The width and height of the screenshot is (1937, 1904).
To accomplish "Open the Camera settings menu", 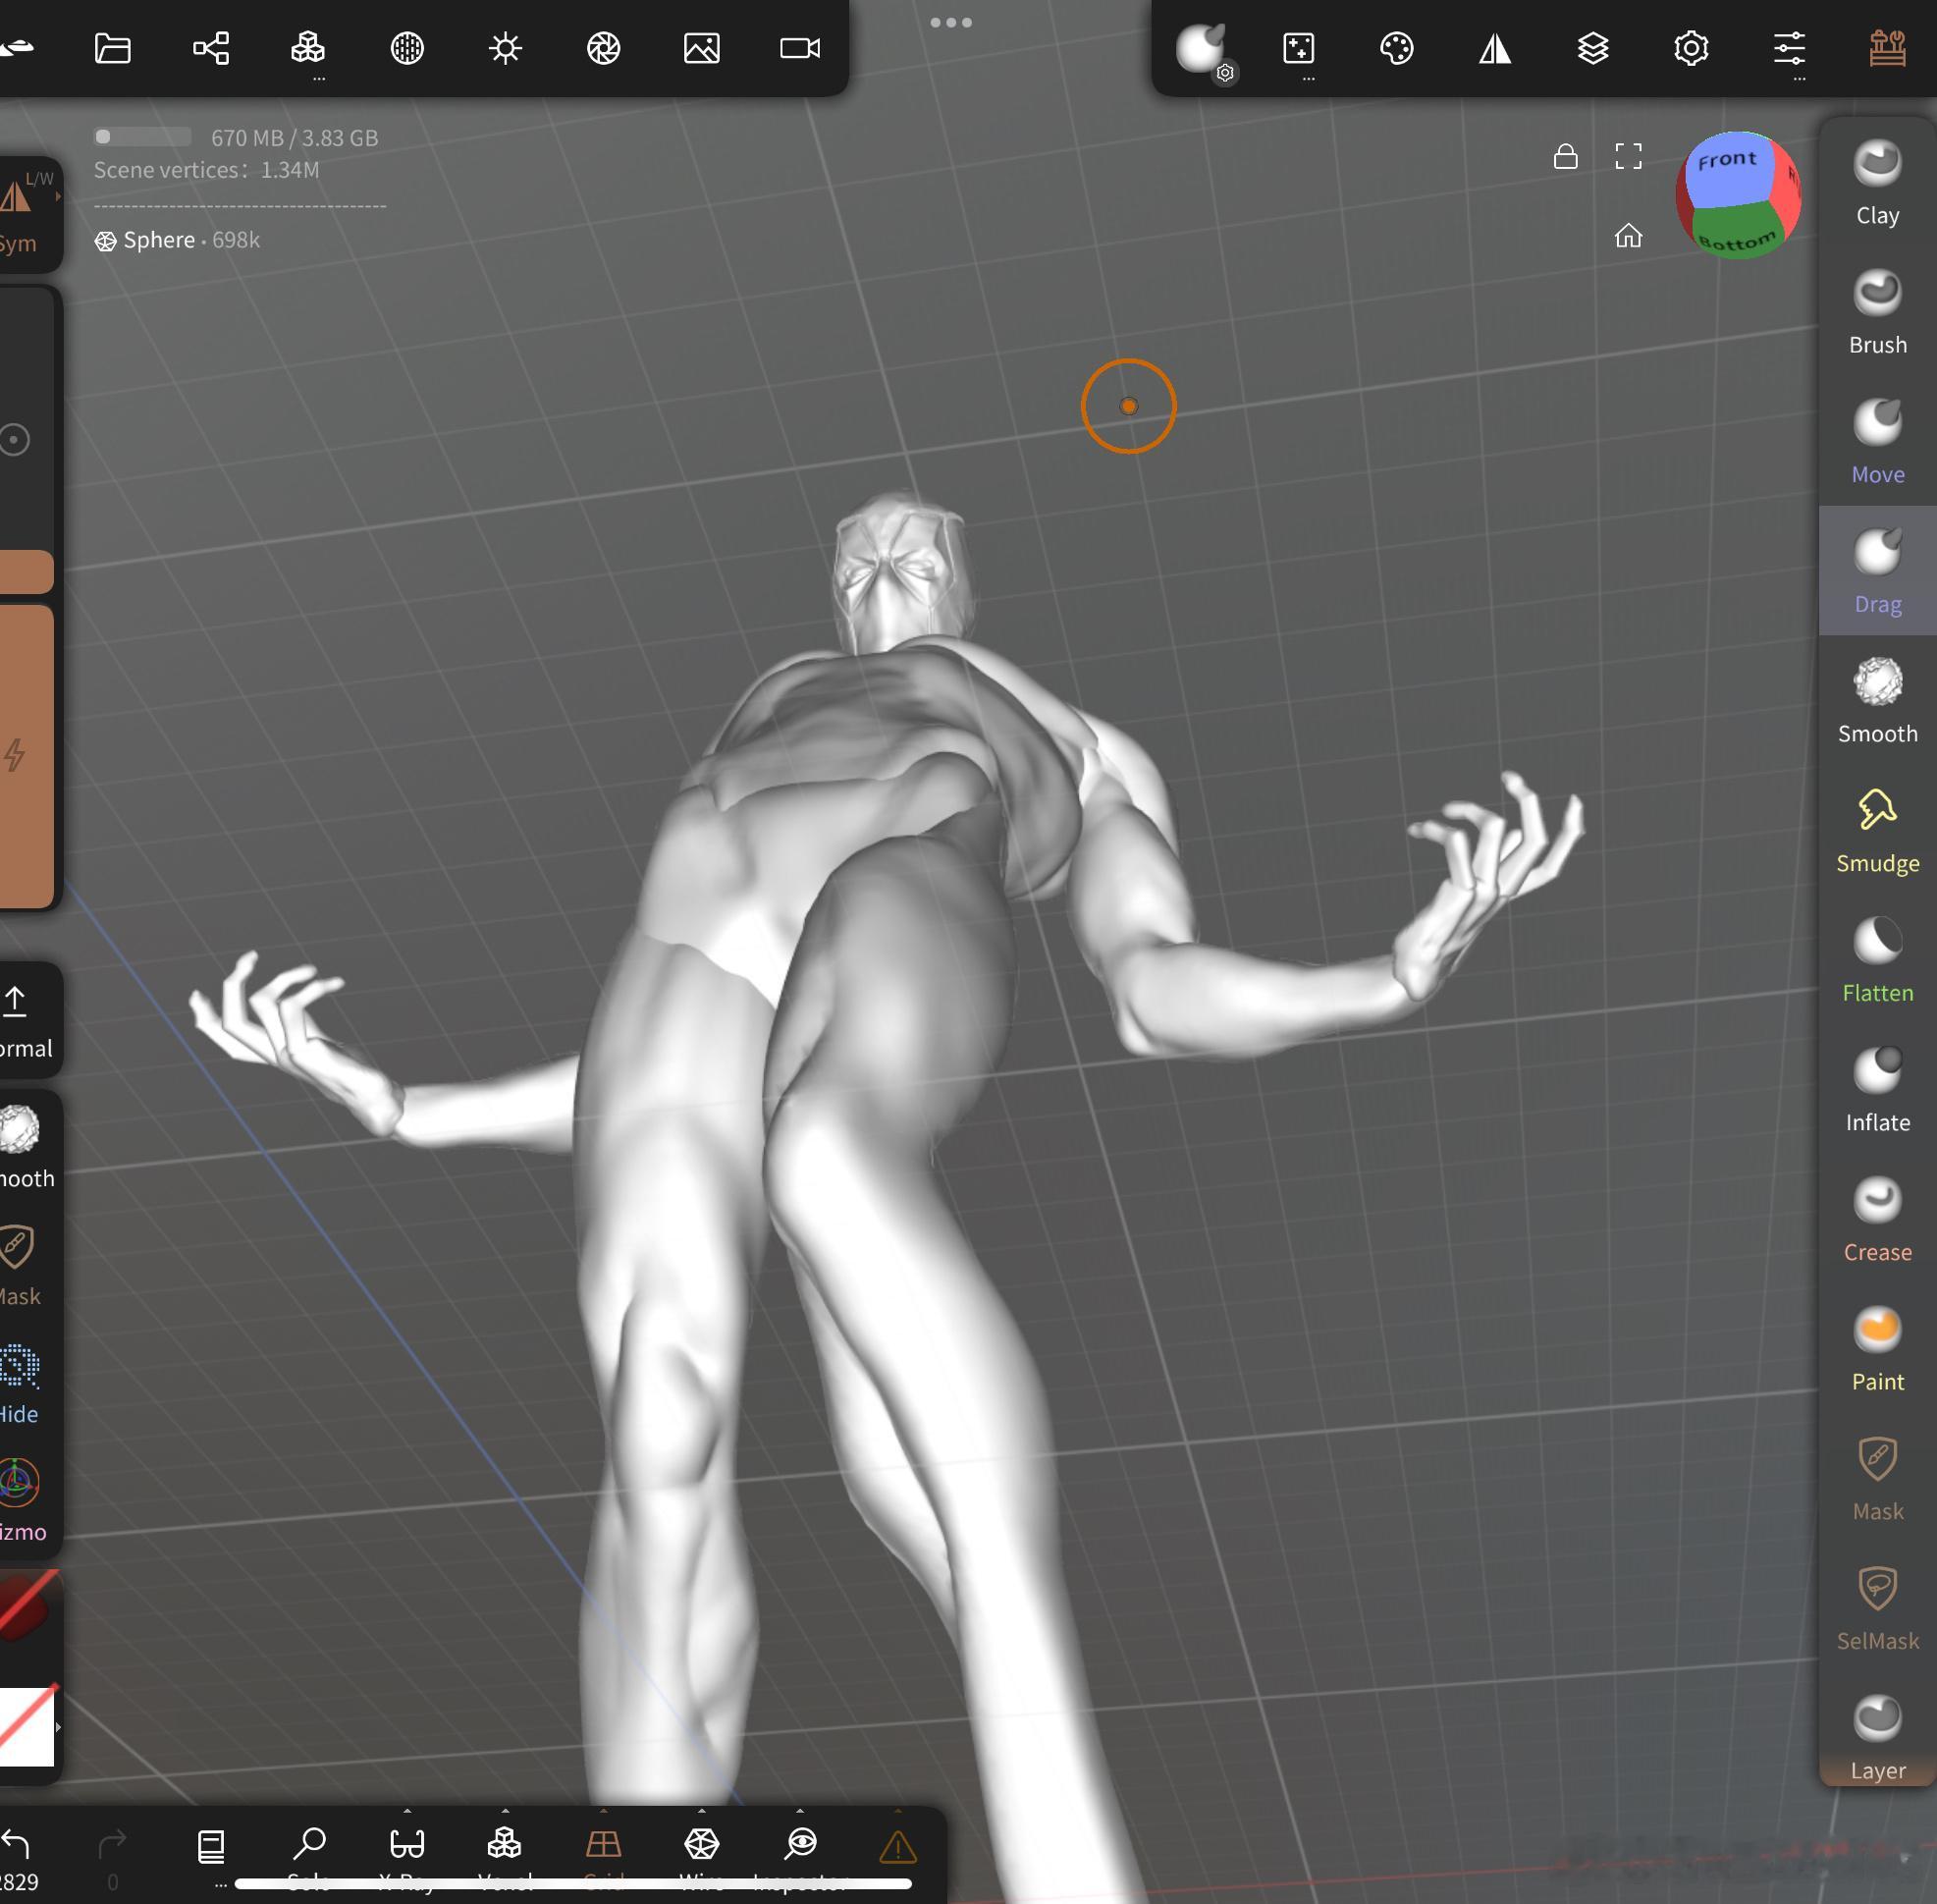I will 800,48.
